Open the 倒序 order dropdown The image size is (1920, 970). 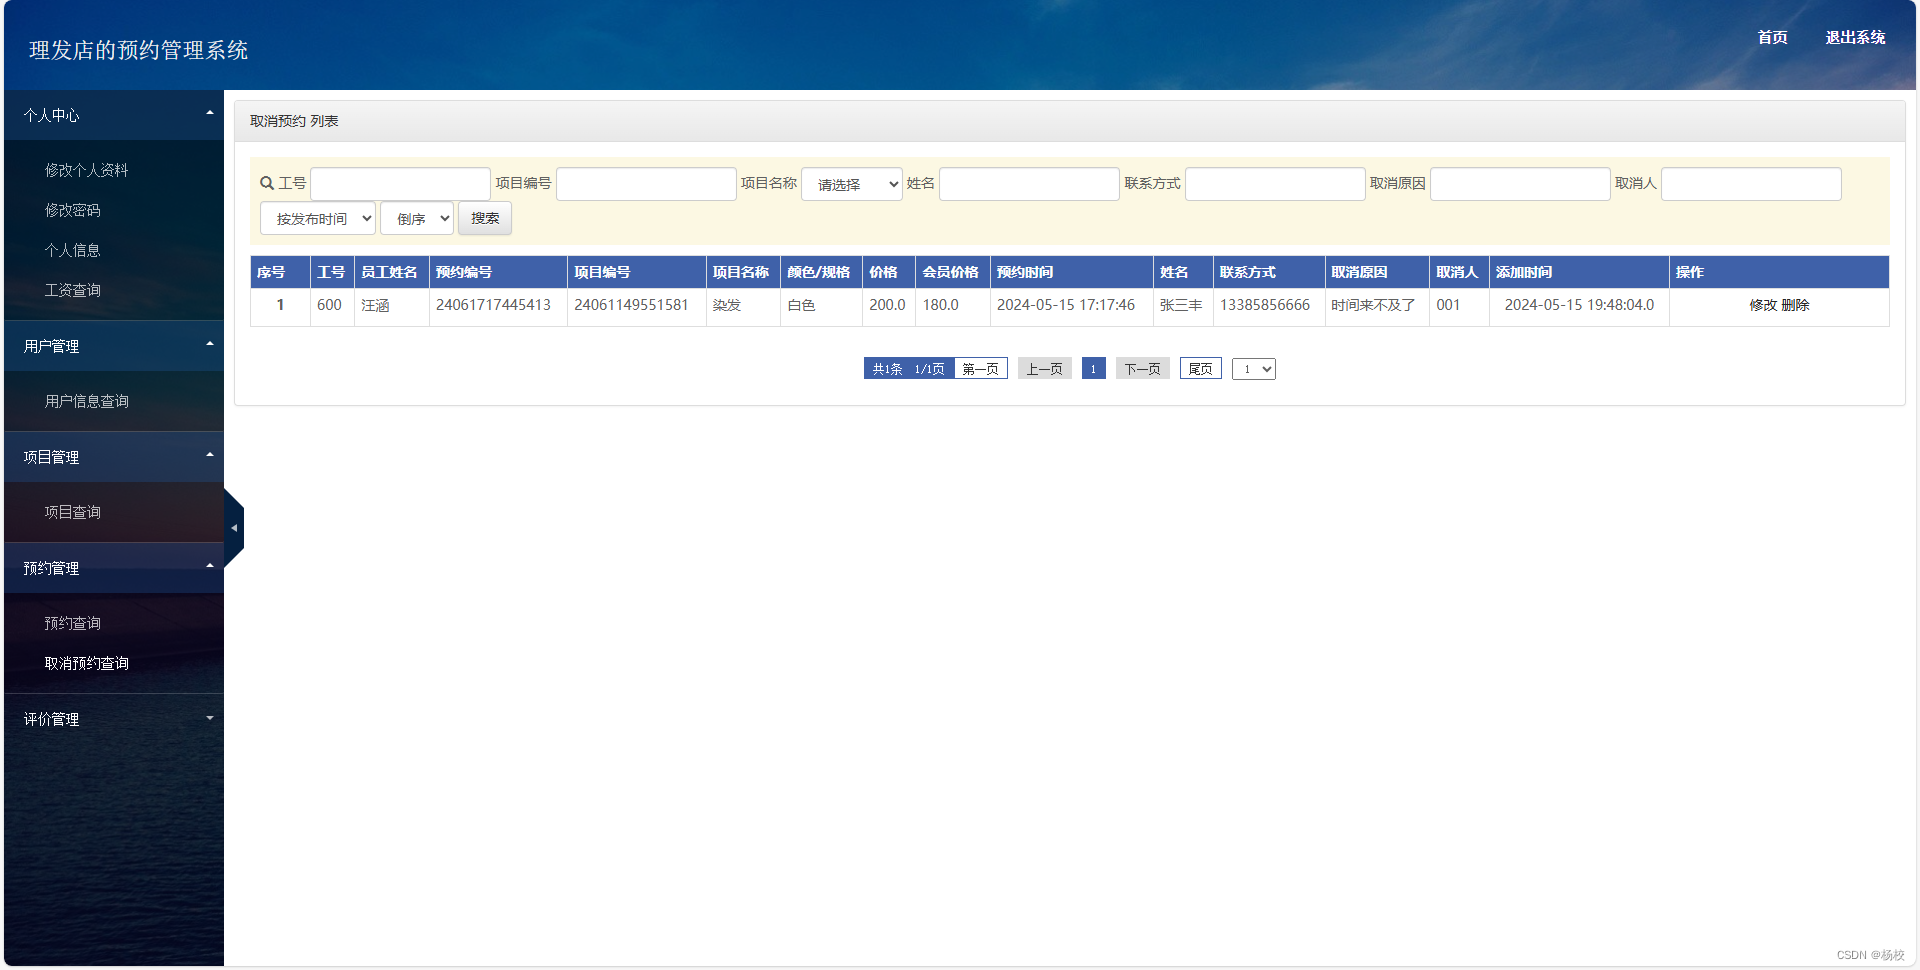pyautogui.click(x=417, y=218)
